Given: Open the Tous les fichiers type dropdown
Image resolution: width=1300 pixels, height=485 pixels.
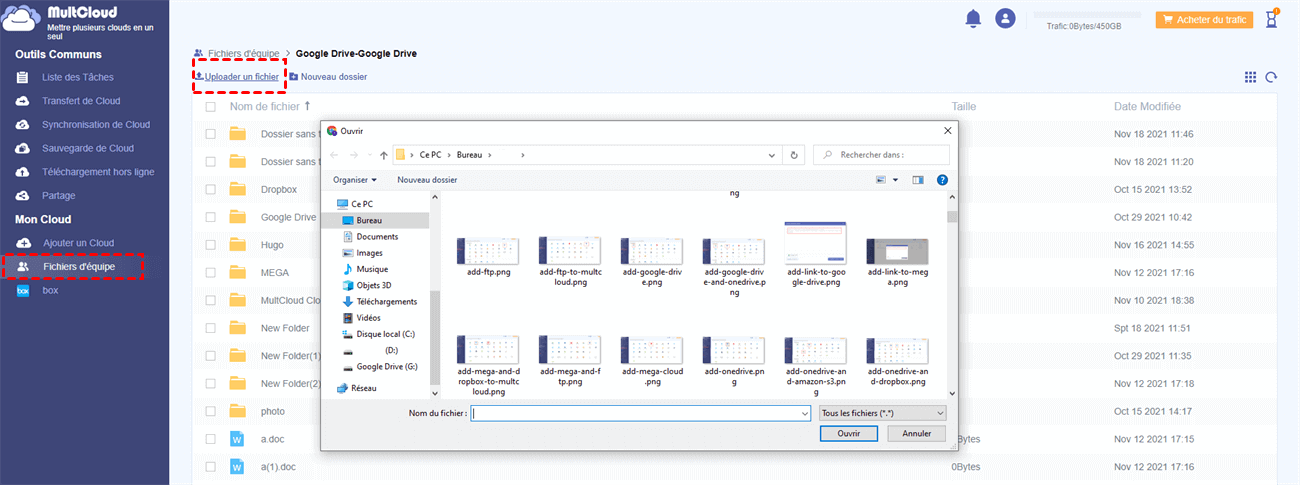Looking at the screenshot, I should pos(881,412).
